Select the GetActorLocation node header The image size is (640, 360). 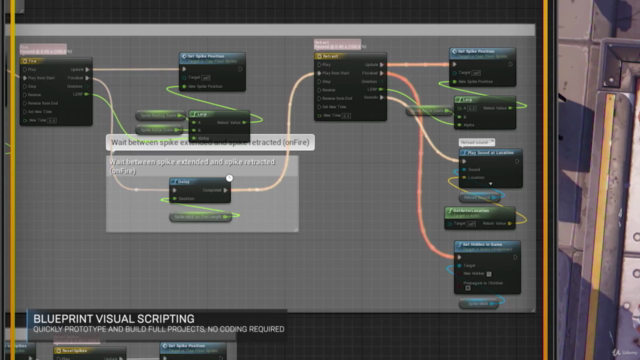480,212
